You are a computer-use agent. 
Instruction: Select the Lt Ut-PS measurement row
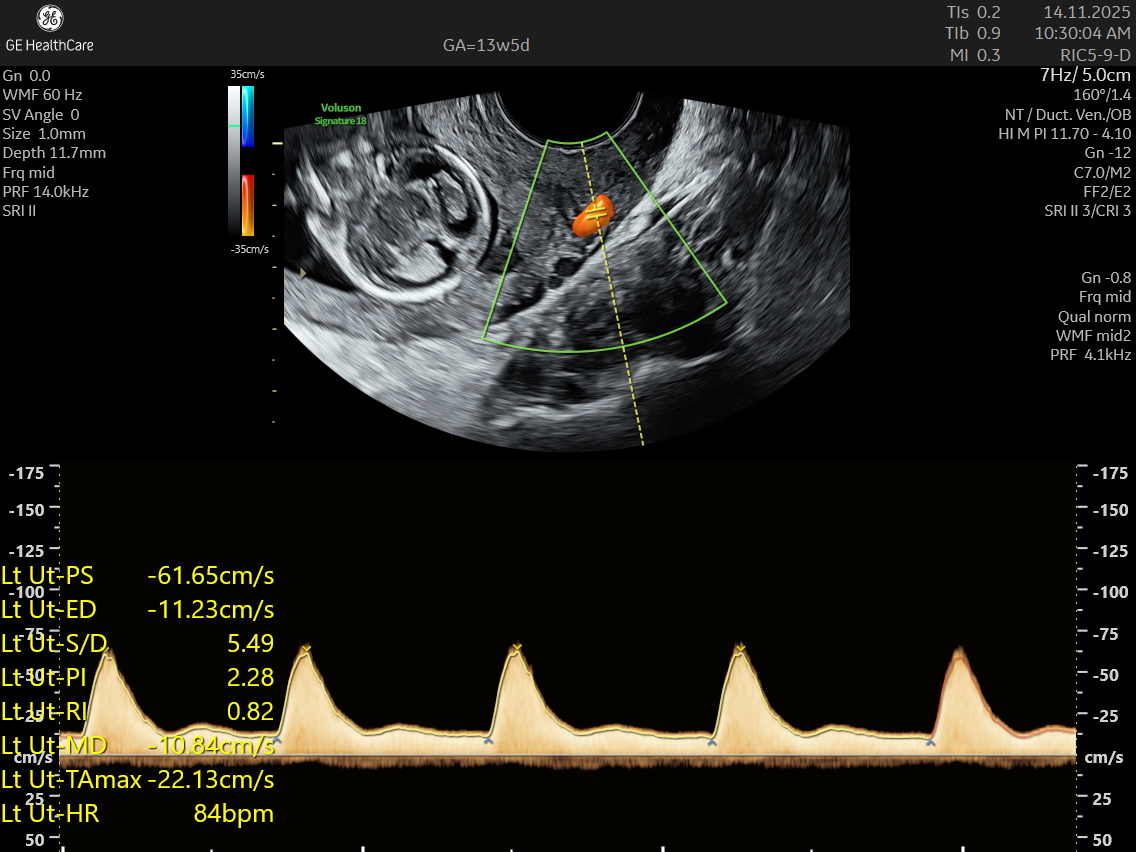coord(138,576)
